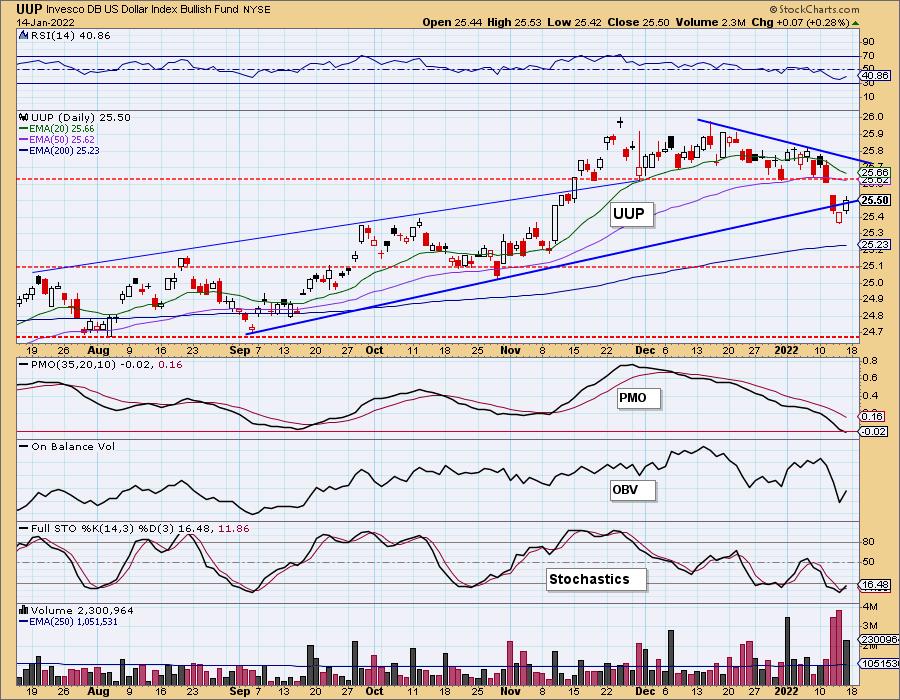Click the PMO annotation label box
The width and height of the screenshot is (900, 700).
(x=638, y=398)
